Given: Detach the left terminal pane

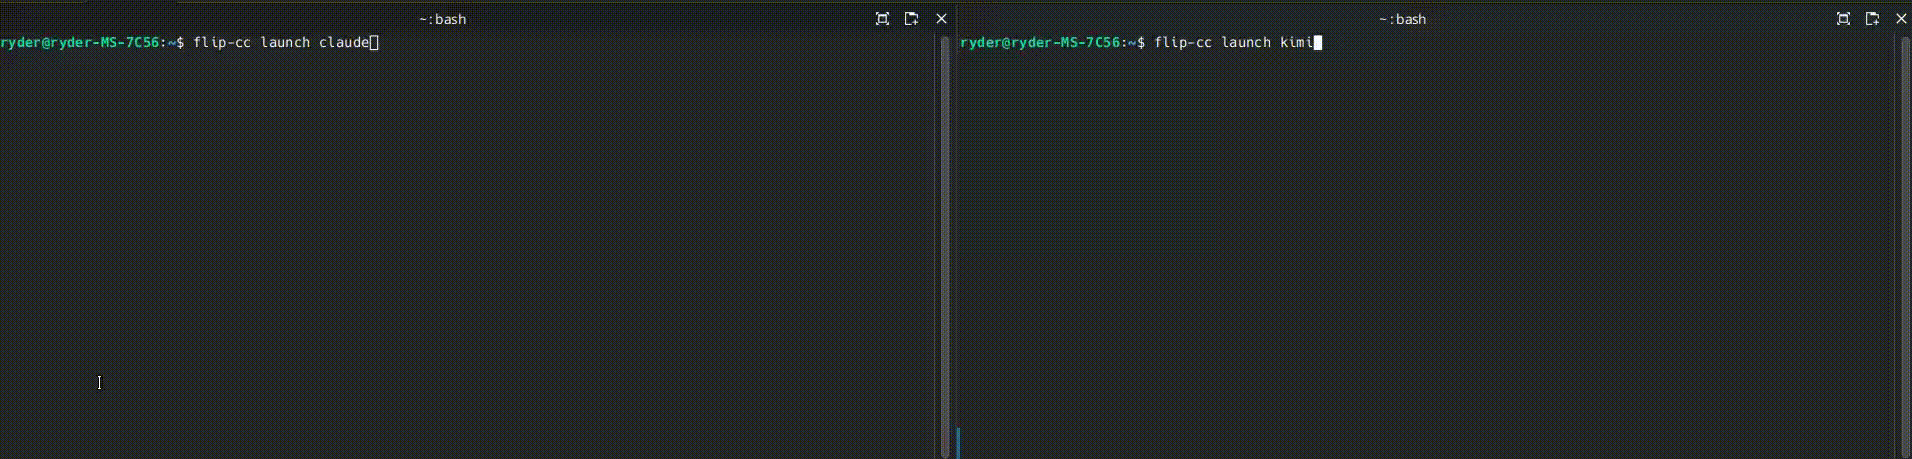Looking at the screenshot, I should (911, 19).
